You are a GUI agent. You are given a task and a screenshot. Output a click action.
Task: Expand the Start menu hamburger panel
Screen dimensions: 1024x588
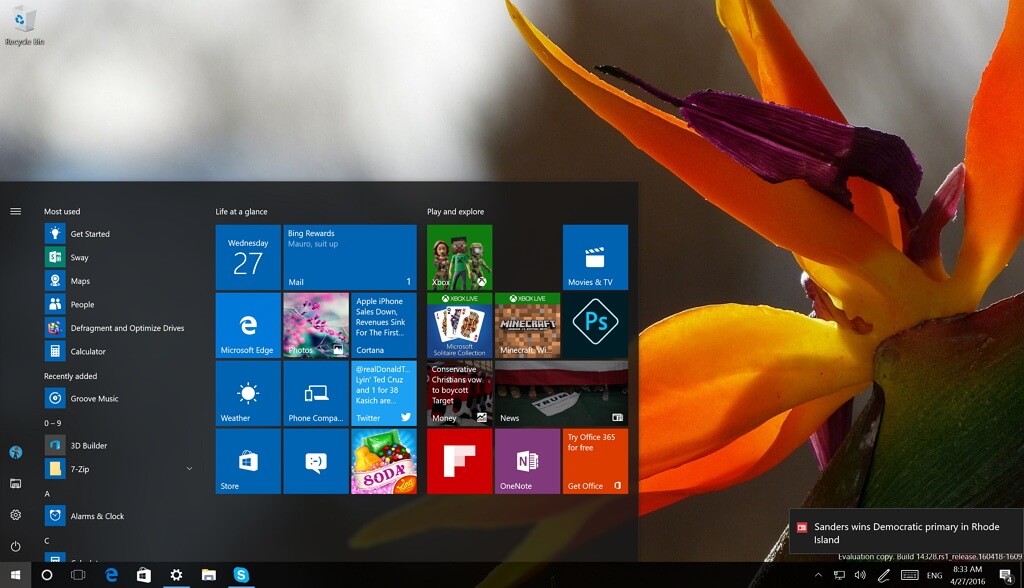[x=14, y=211]
